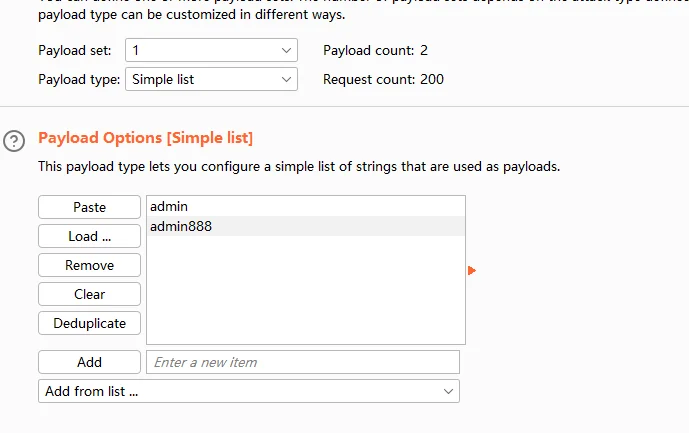The width and height of the screenshot is (689, 433).
Task: Click the Deduplicate button
Action: pos(89,323)
